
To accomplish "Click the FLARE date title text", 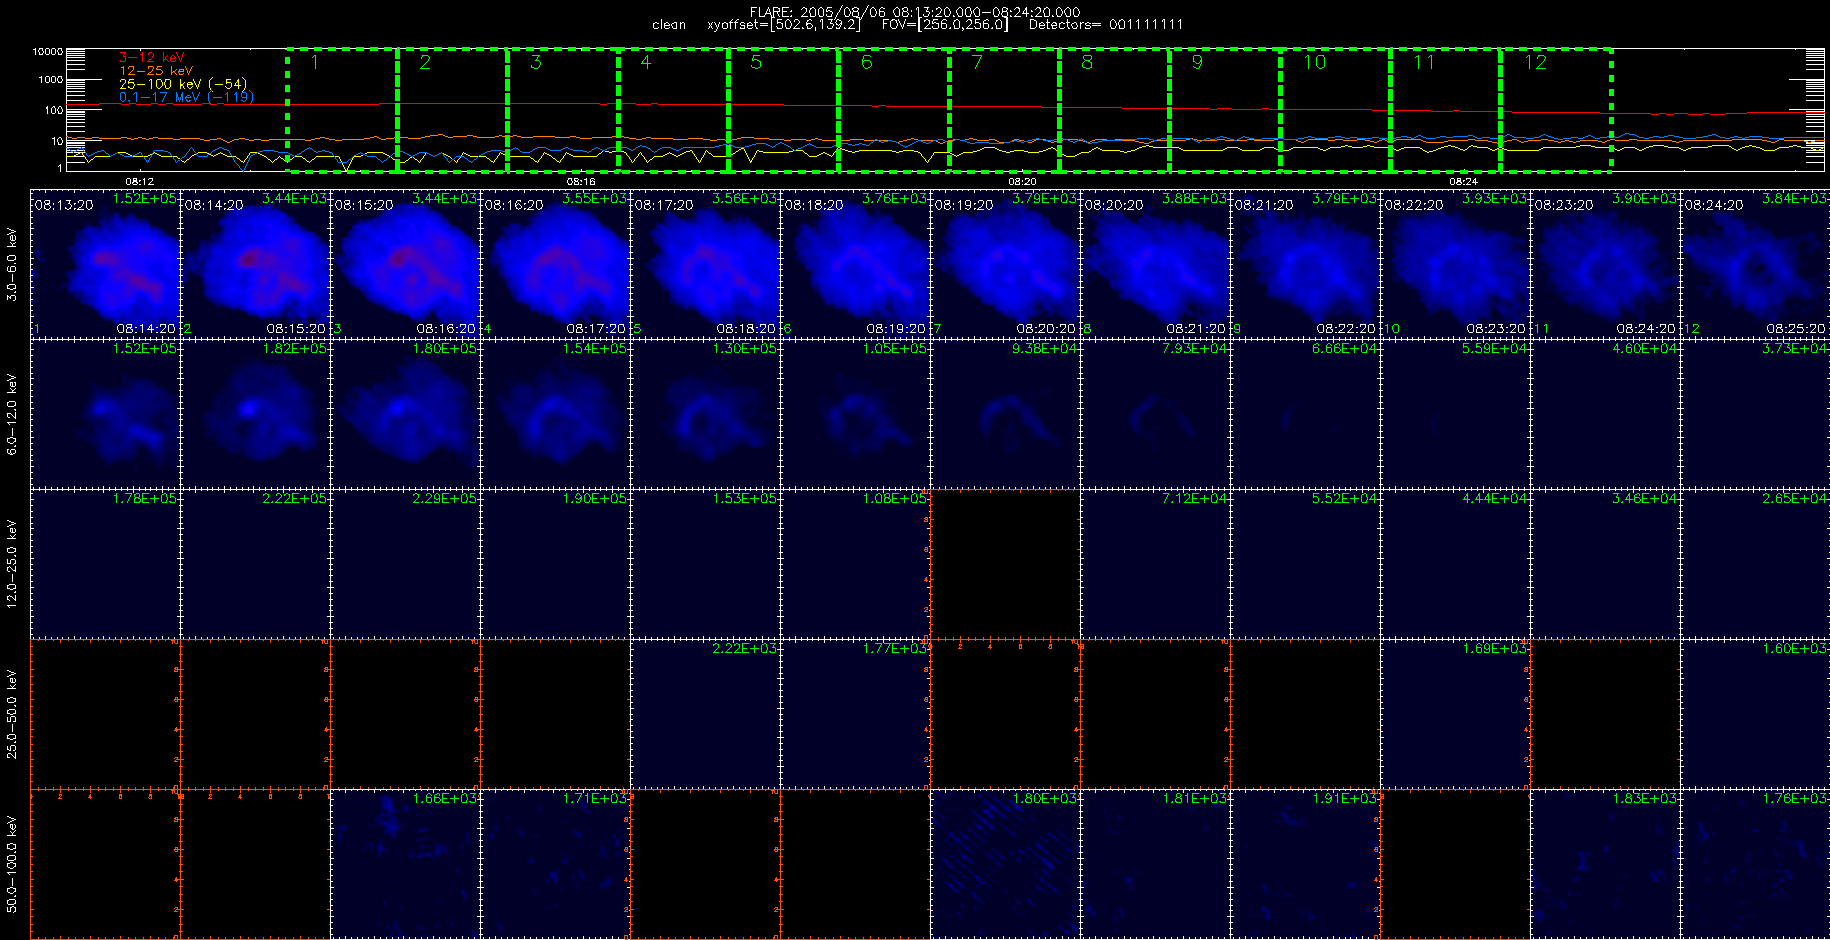I will (915, 12).
